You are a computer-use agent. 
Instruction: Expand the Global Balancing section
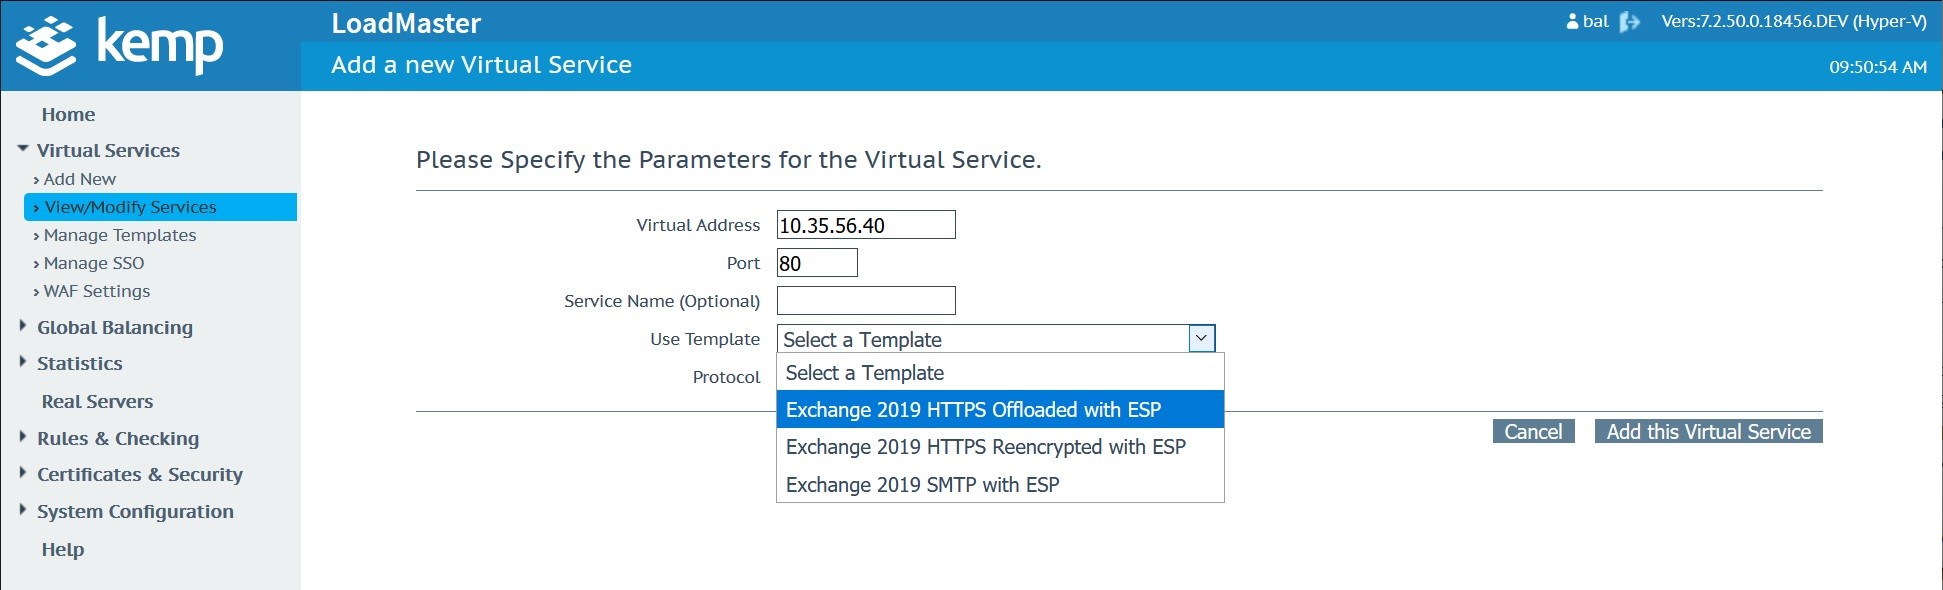(23, 326)
